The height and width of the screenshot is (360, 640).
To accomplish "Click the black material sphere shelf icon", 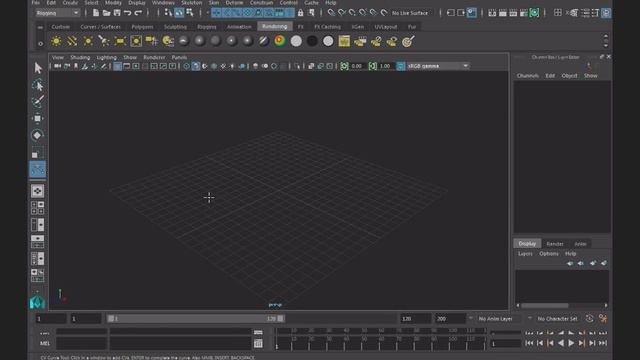I will pyautogui.click(x=312, y=41).
